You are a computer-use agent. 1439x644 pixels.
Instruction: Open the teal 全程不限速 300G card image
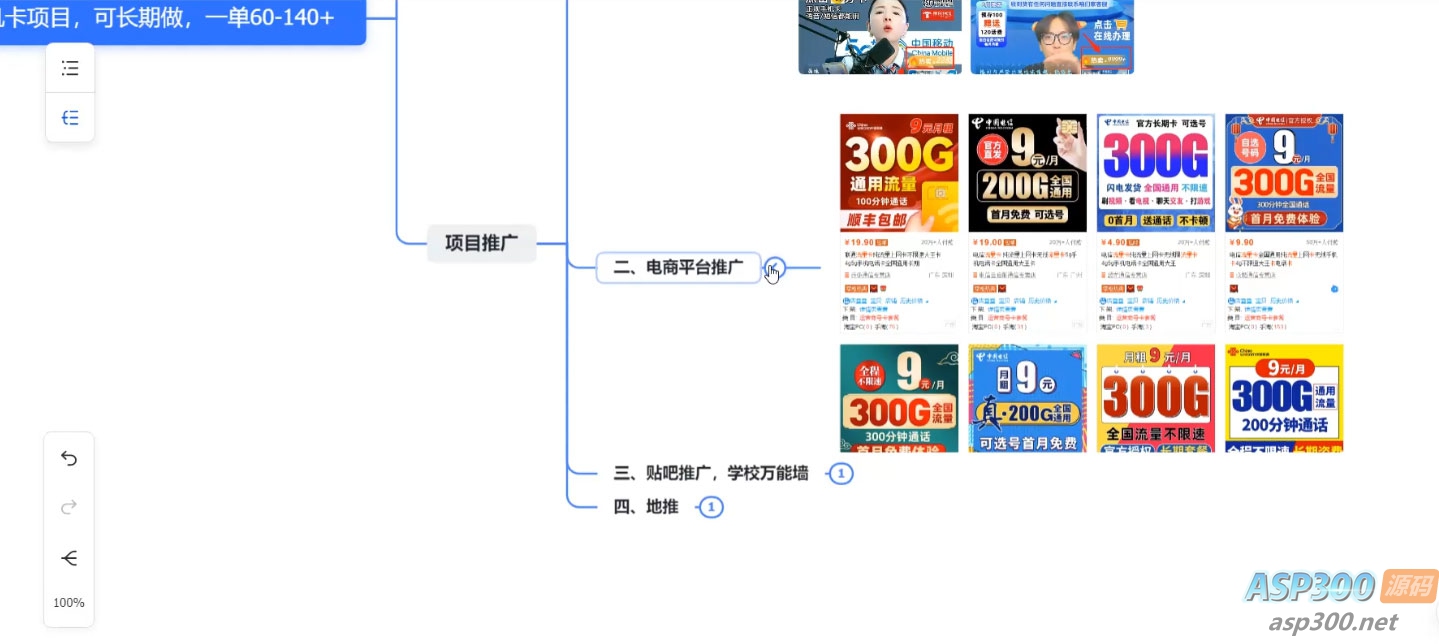[x=899, y=398]
